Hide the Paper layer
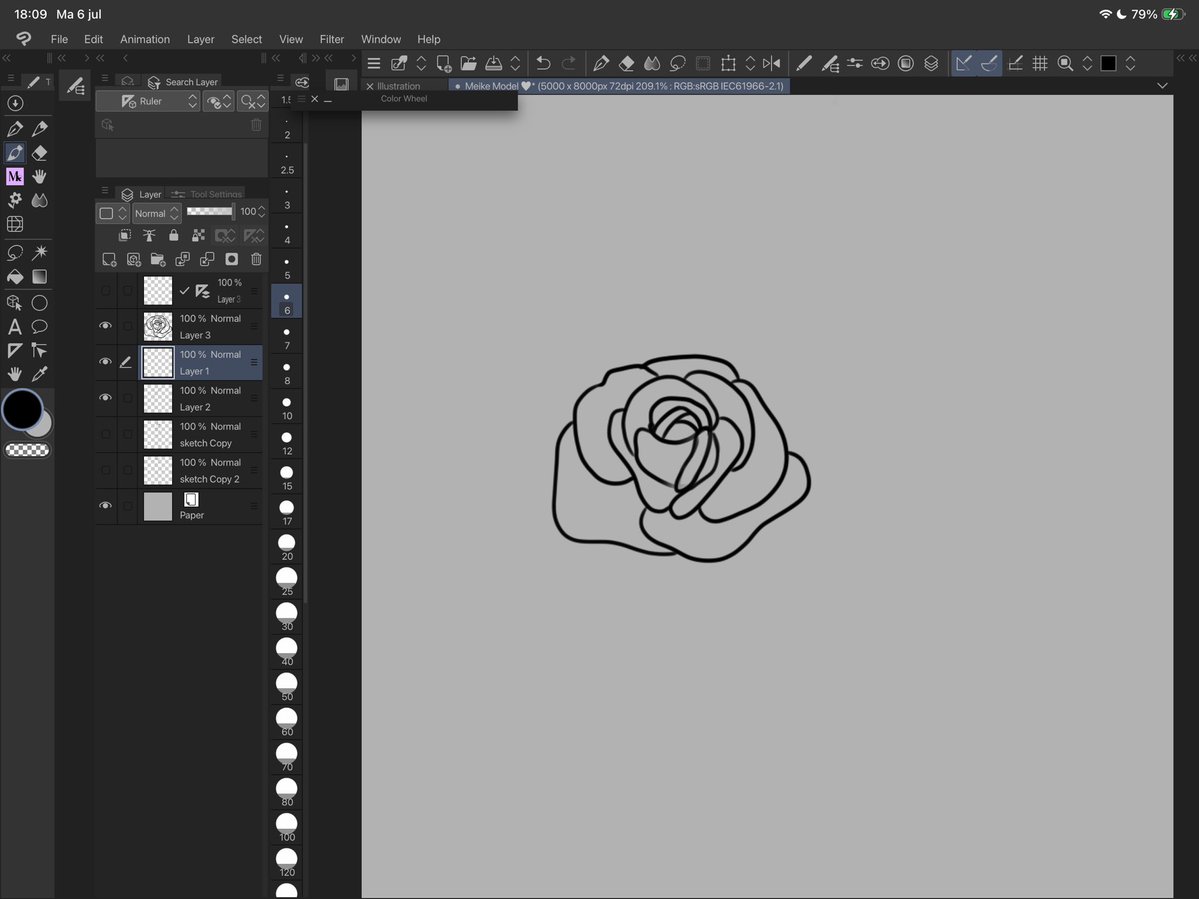Viewport: 1199px width, 899px height. [x=106, y=506]
